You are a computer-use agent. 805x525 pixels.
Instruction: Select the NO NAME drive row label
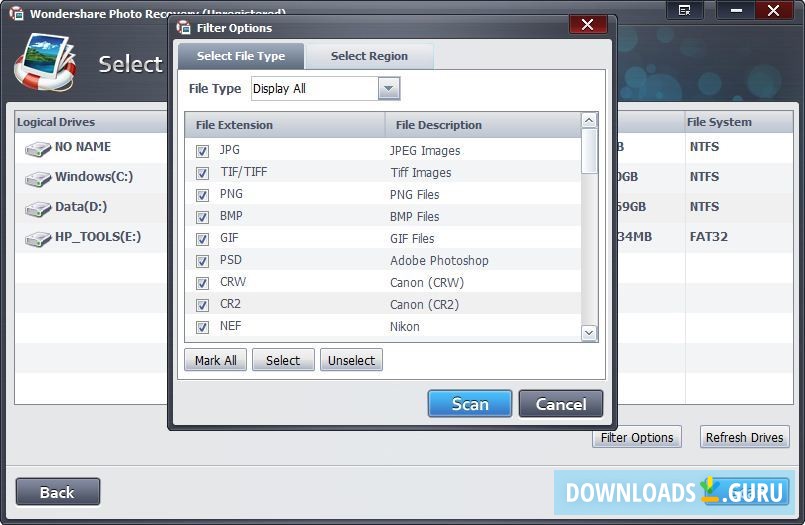[x=83, y=147]
